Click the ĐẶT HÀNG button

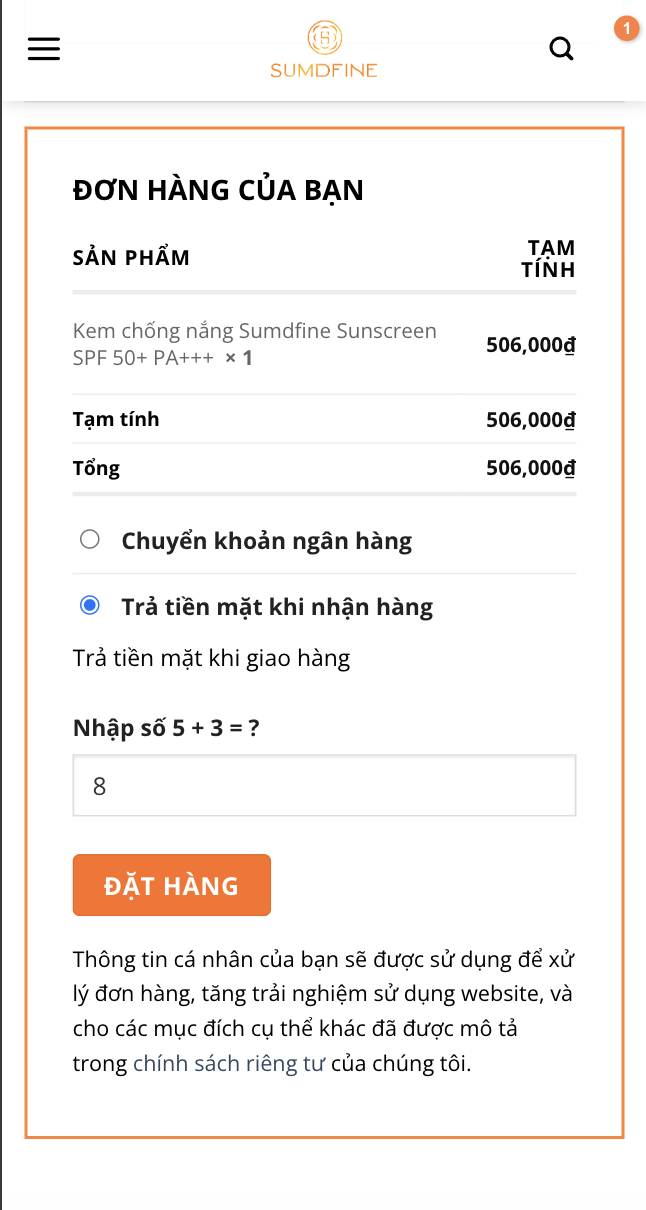[171, 884]
